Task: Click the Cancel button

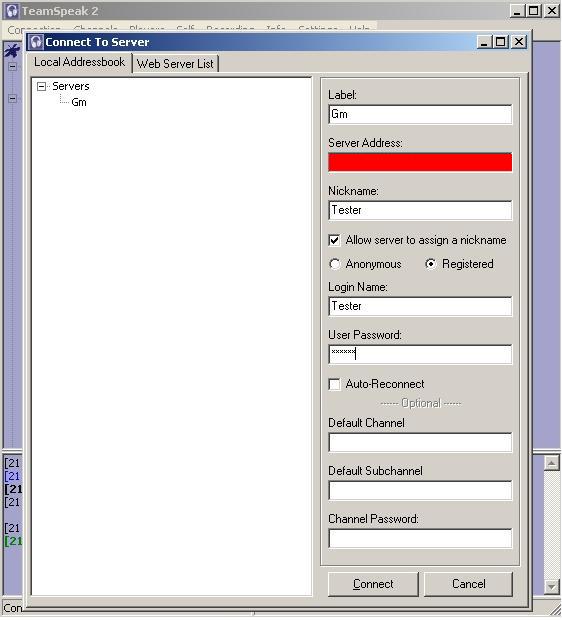Action: tap(469, 584)
